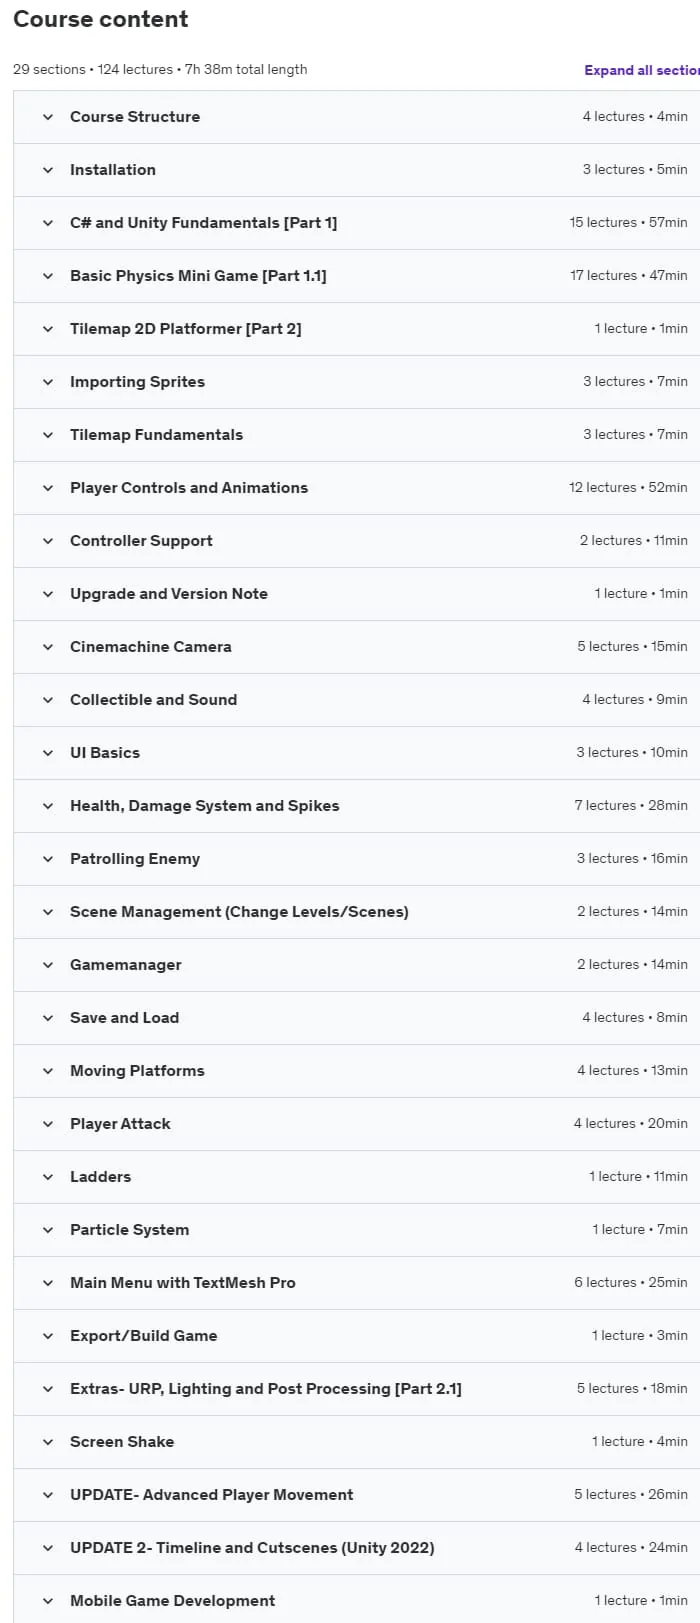The width and height of the screenshot is (700, 1623).
Task: Select Controller Support section title
Action: [141, 541]
